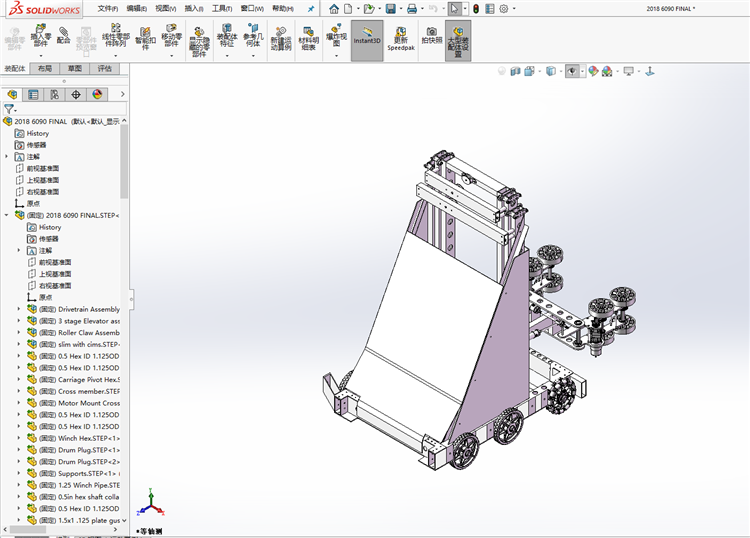Click 材料明细表 (Bill of Materials) tool
The width and height of the screenshot is (750, 538).
[x=309, y=39]
